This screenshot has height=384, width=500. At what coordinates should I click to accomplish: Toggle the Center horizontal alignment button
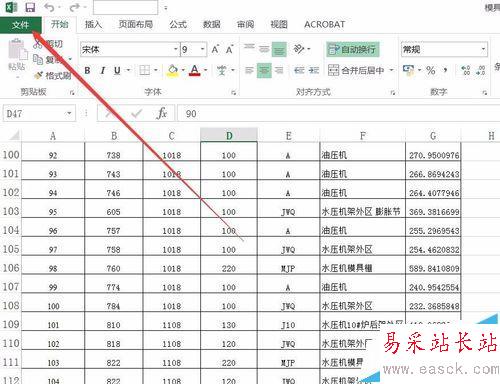point(264,70)
